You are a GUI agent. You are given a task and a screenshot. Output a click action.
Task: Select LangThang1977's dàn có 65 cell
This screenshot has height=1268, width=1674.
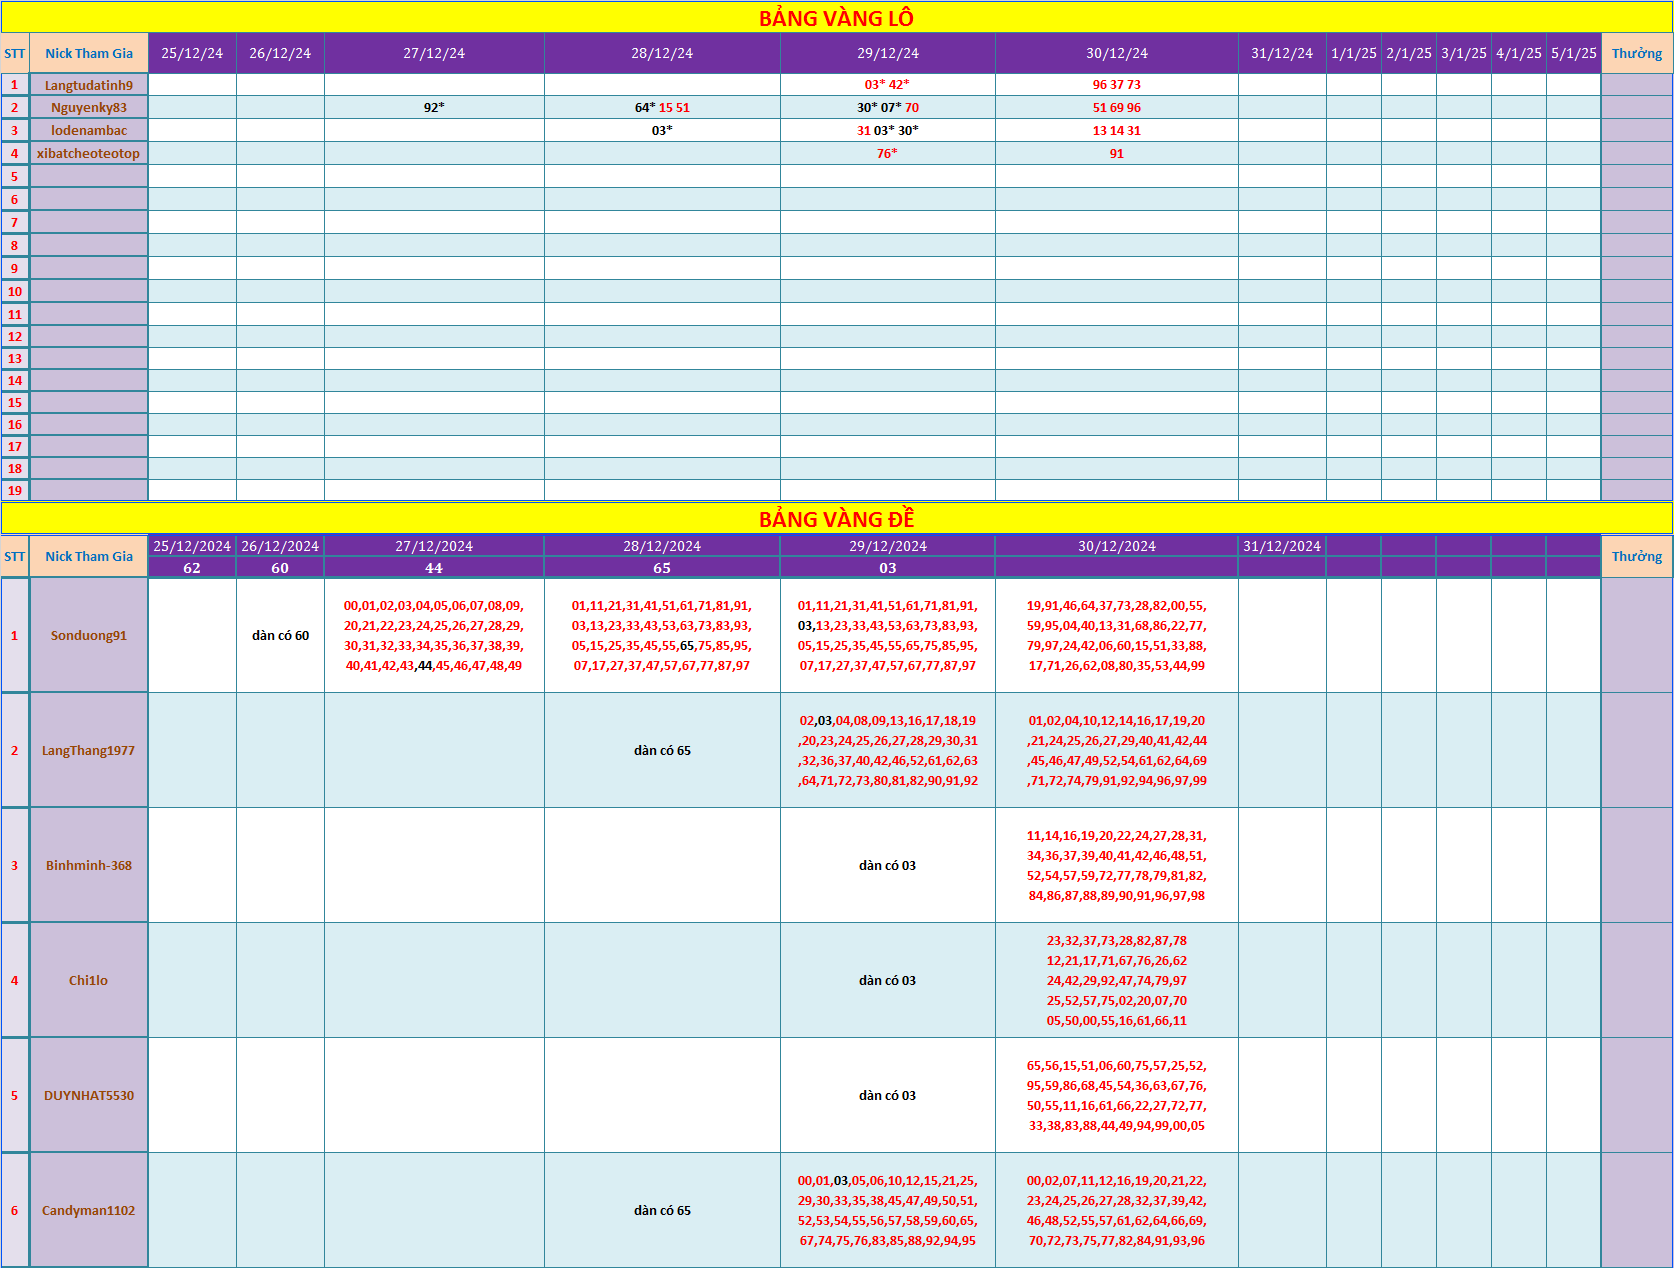[x=662, y=750]
